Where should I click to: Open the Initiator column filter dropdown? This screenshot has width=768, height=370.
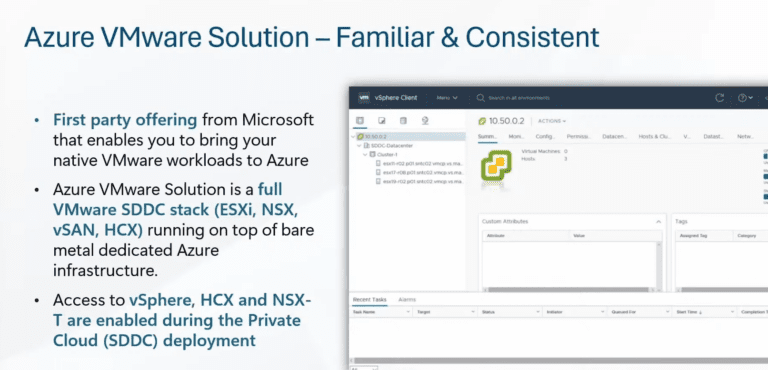(602, 312)
